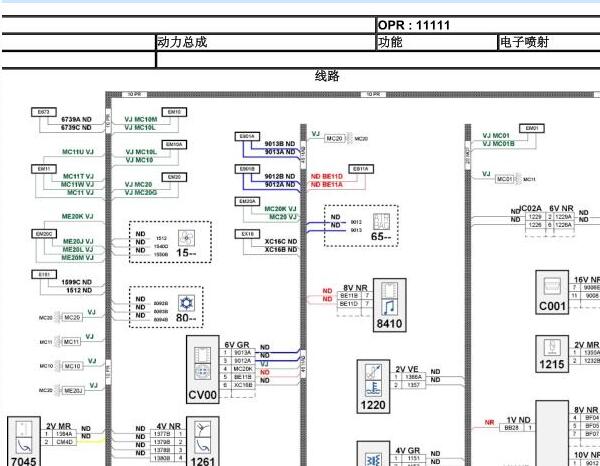Click the E901B splice box
This screenshot has height=466, width=600.
[x=247, y=169]
